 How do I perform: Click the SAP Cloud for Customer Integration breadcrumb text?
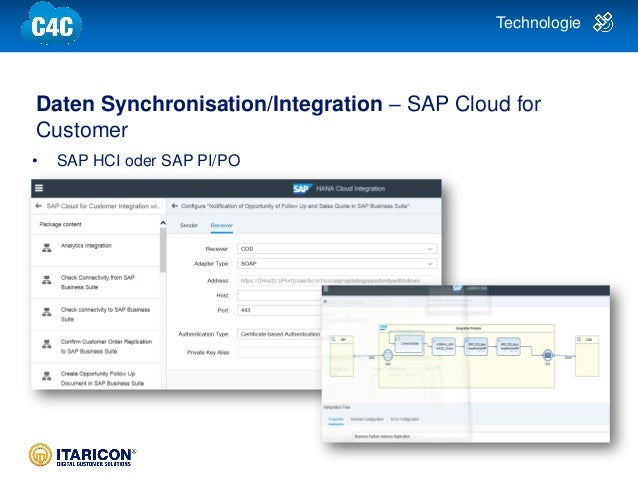click(104, 206)
